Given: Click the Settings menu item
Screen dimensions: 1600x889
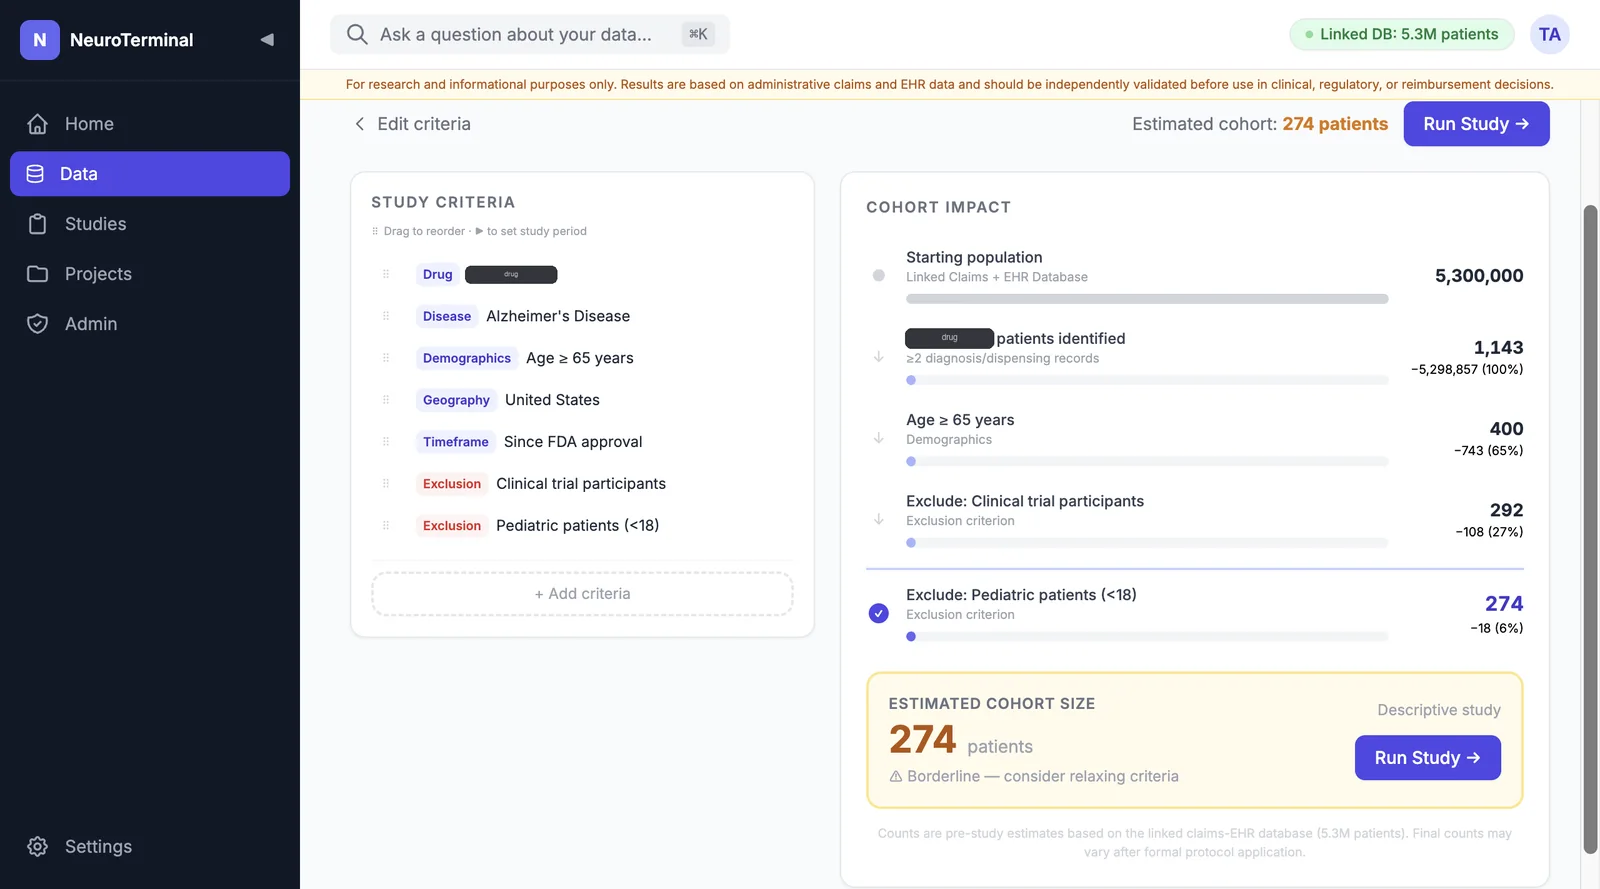Looking at the screenshot, I should click(x=150, y=847).
